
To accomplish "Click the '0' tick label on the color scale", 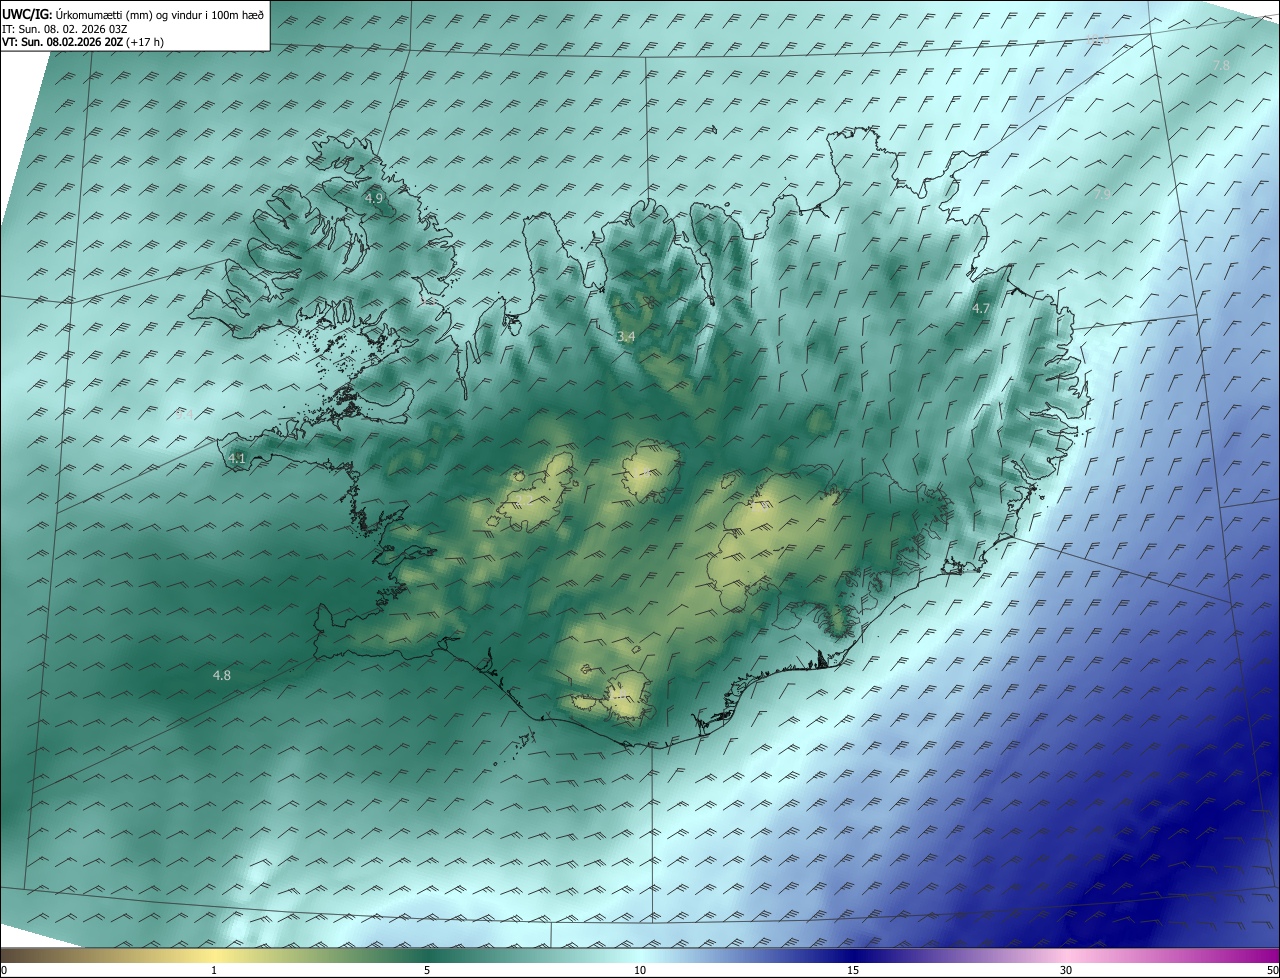I will coord(4,971).
